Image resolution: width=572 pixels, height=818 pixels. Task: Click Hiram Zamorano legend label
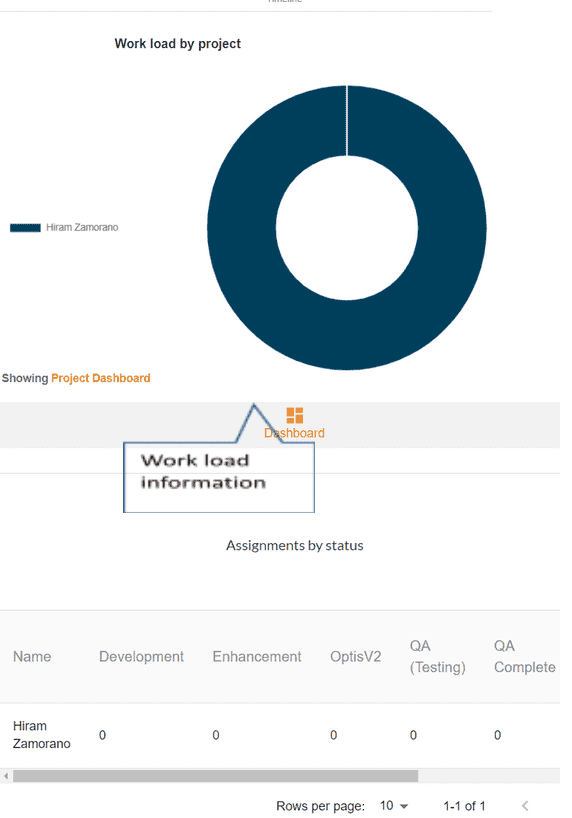point(82,227)
